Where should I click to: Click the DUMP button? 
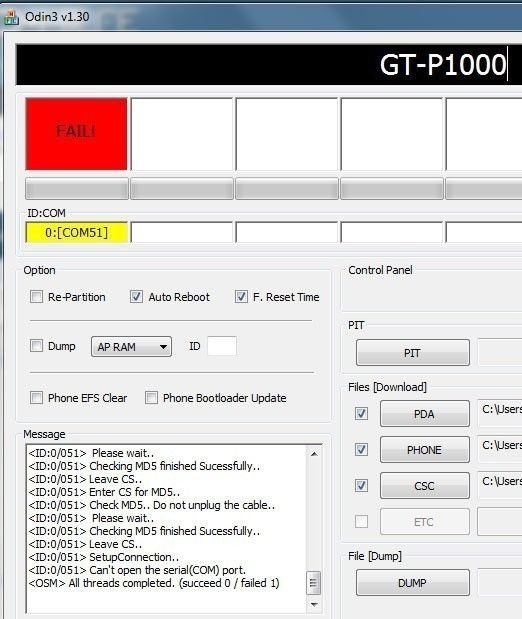pyautogui.click(x=413, y=583)
